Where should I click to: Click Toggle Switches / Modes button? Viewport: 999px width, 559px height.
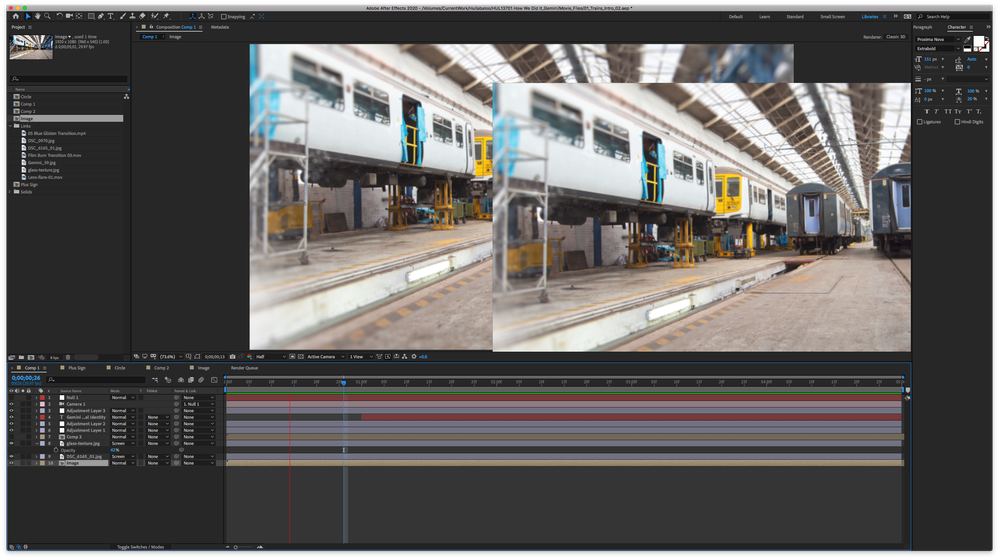[140, 548]
